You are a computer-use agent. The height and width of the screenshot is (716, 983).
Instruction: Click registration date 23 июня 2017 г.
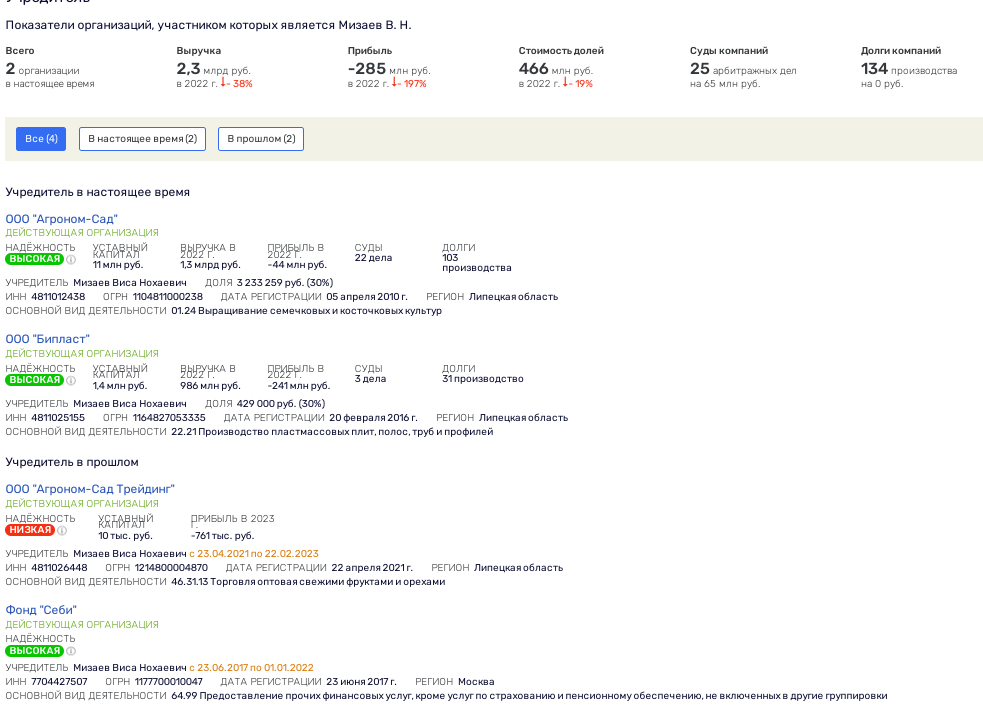361,682
